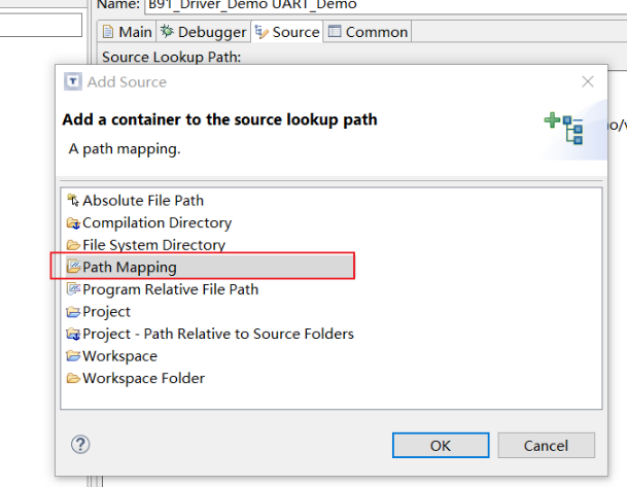Select the Absolute File Path icon

tap(73, 200)
